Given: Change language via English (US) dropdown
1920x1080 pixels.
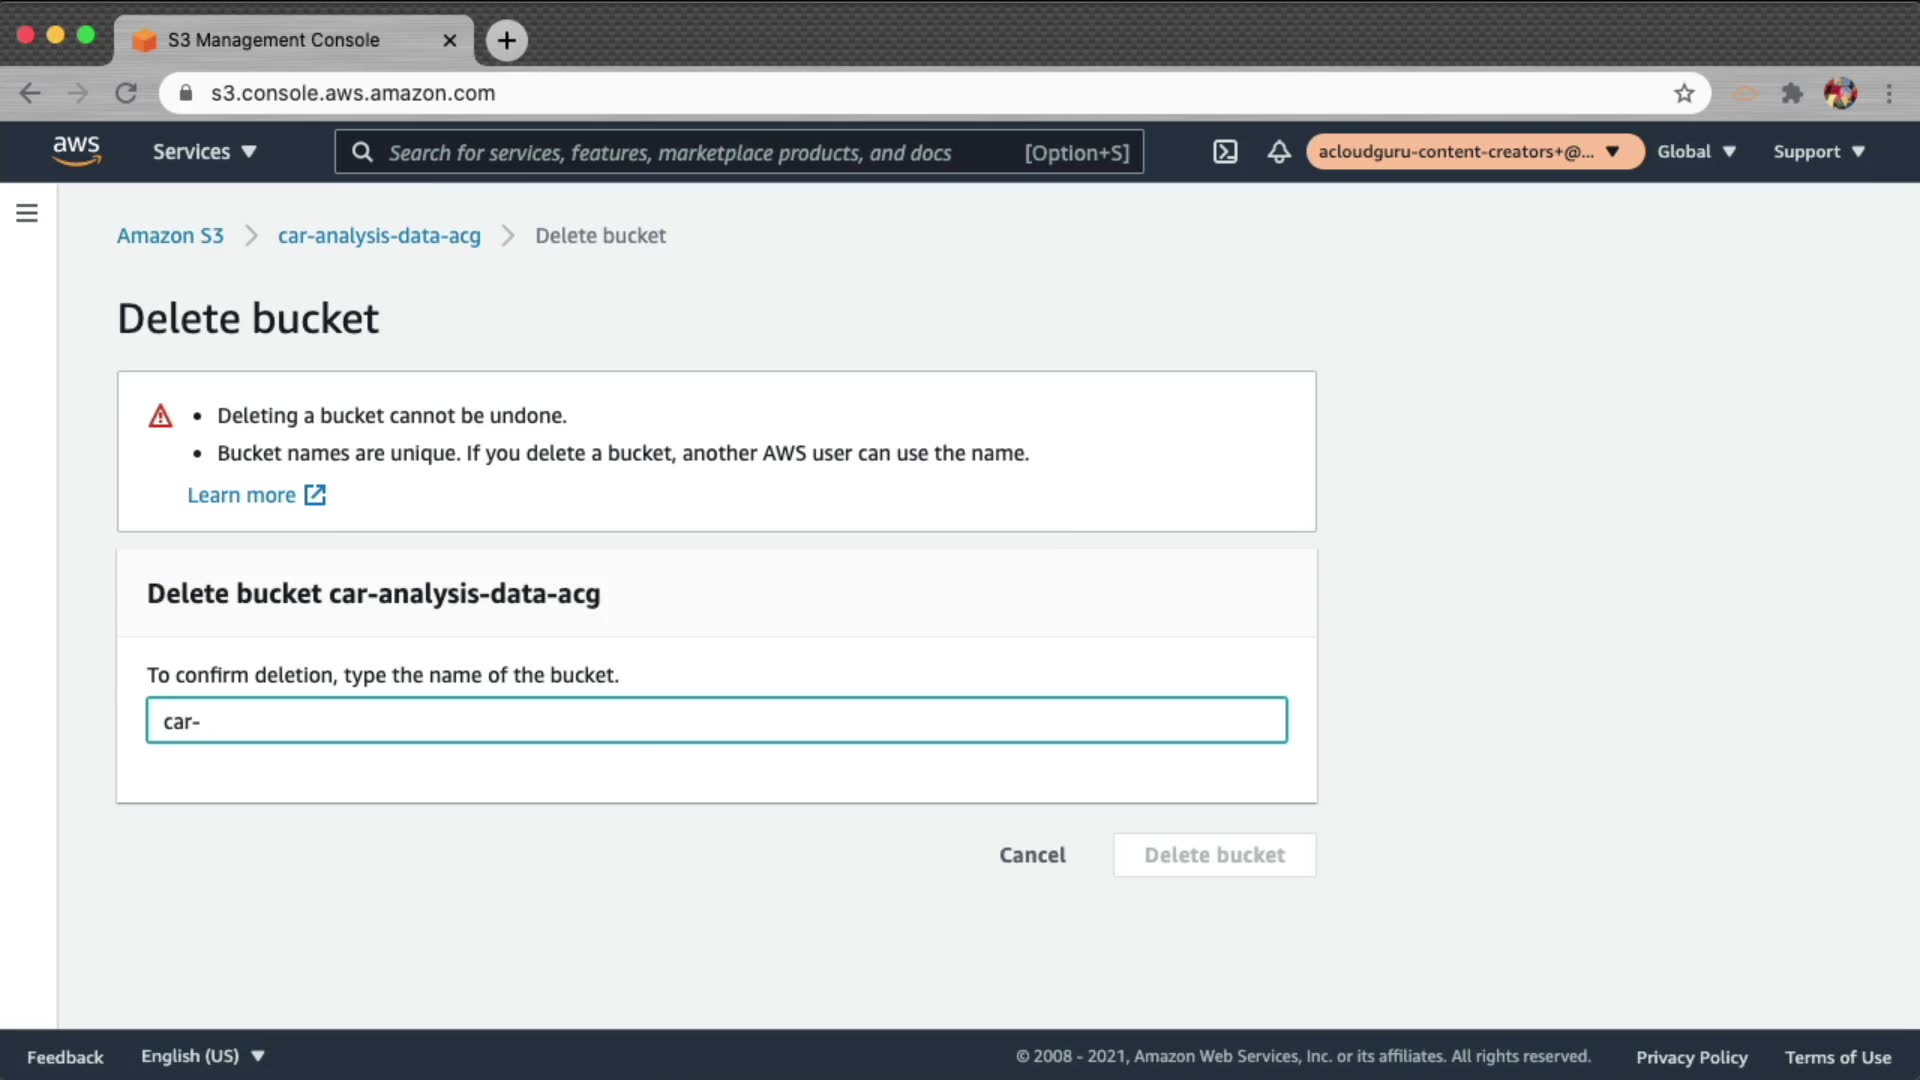Looking at the screenshot, I should pos(202,1056).
